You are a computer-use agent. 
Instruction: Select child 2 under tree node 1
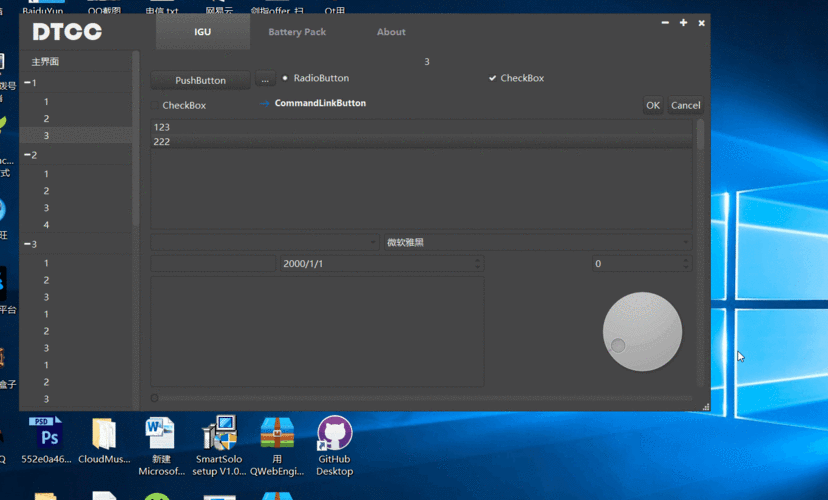[46, 119]
